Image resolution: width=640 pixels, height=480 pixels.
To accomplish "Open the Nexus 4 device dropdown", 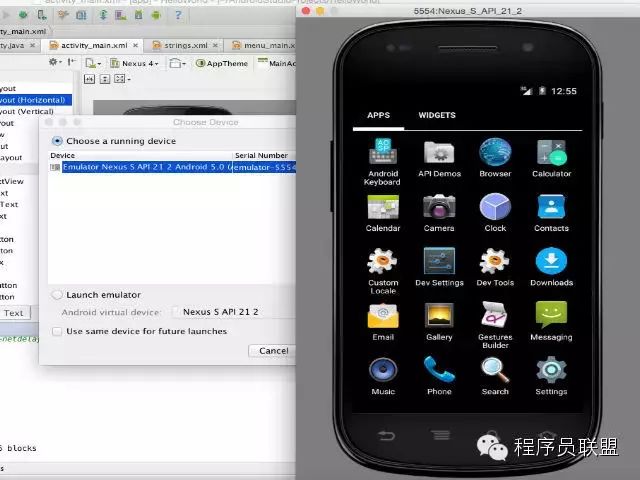I will (134, 63).
